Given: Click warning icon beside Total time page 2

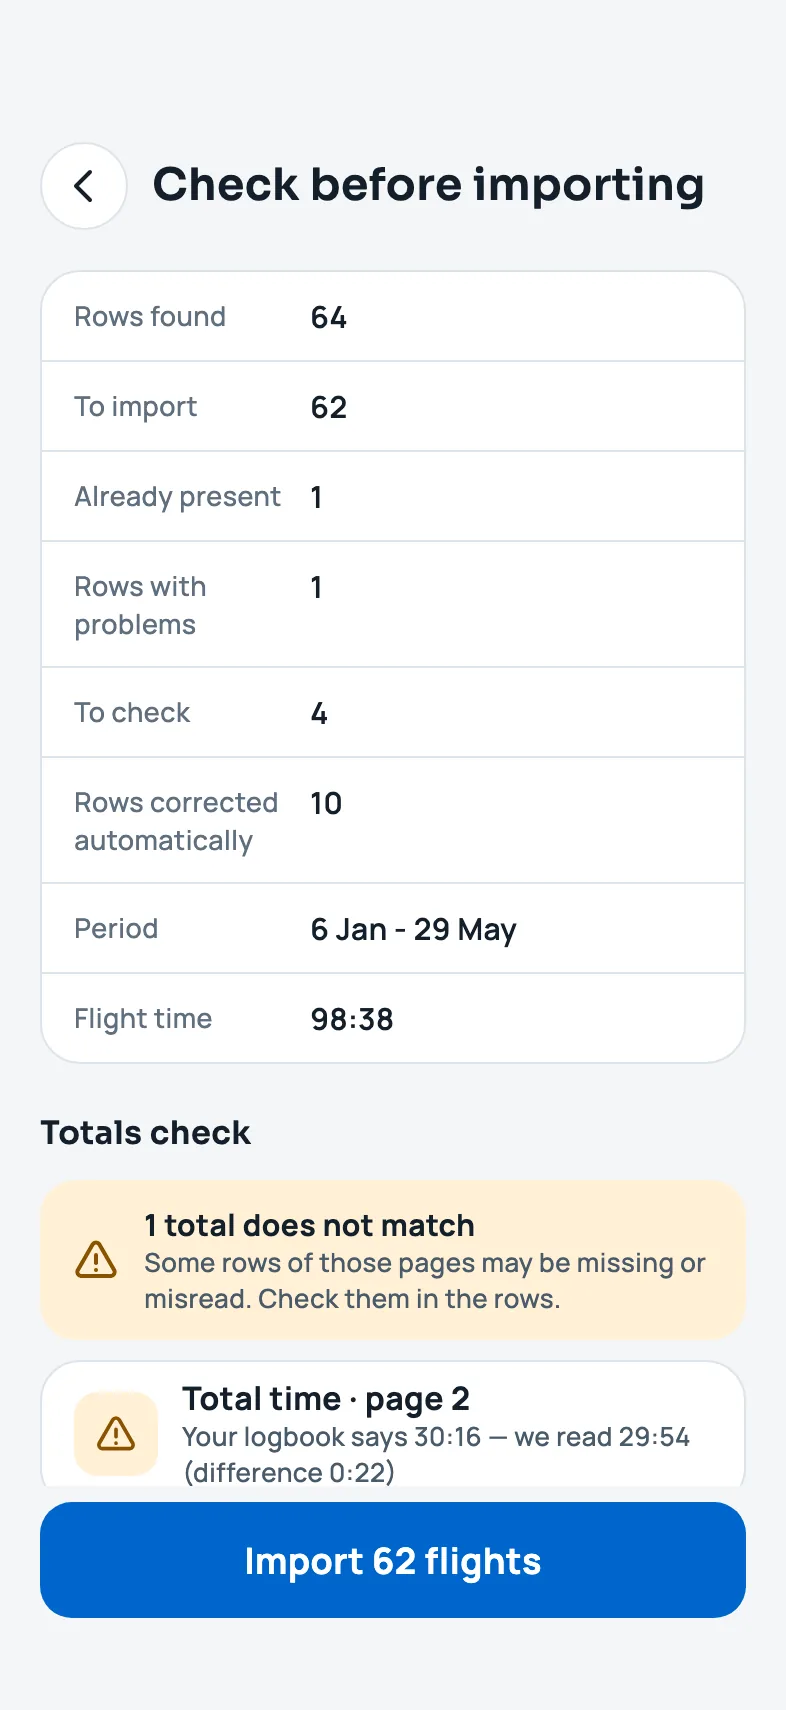Looking at the screenshot, I should click(116, 1434).
